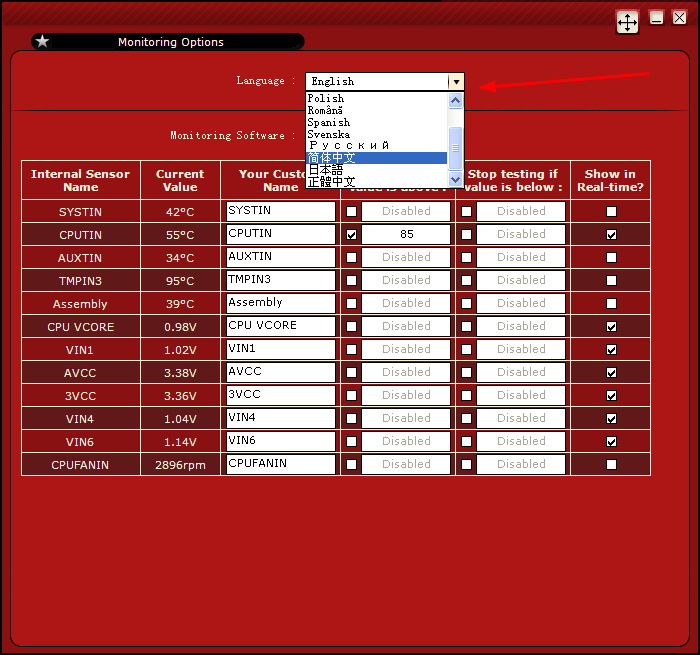Select Polish from the language list
Screen dimensions: 700x655
coord(326,98)
